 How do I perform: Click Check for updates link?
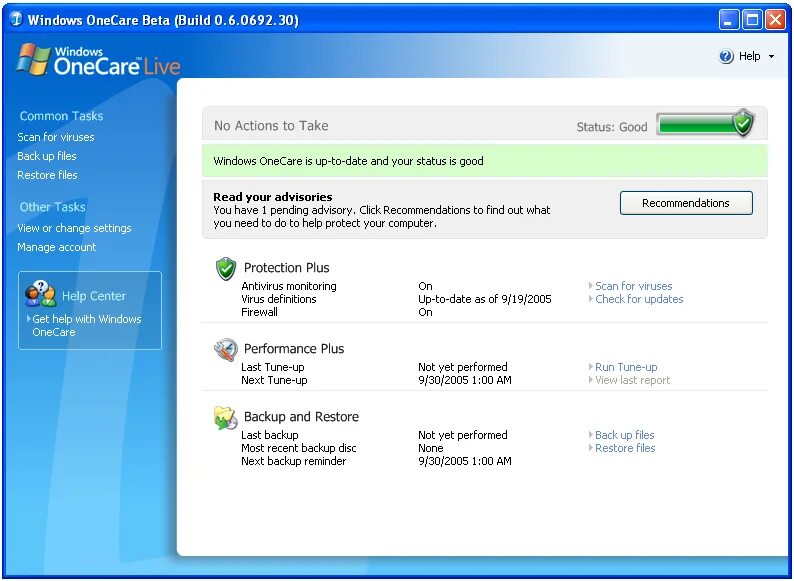click(639, 299)
